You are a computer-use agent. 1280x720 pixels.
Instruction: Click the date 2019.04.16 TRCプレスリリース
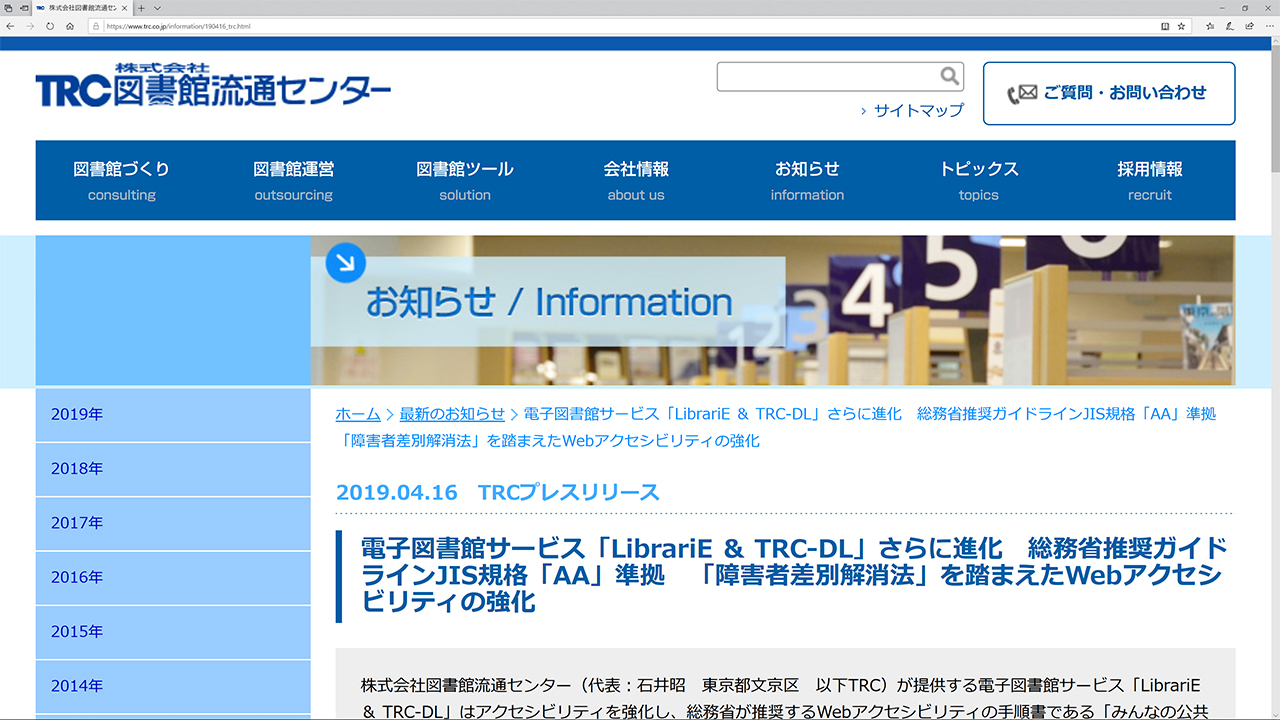498,492
